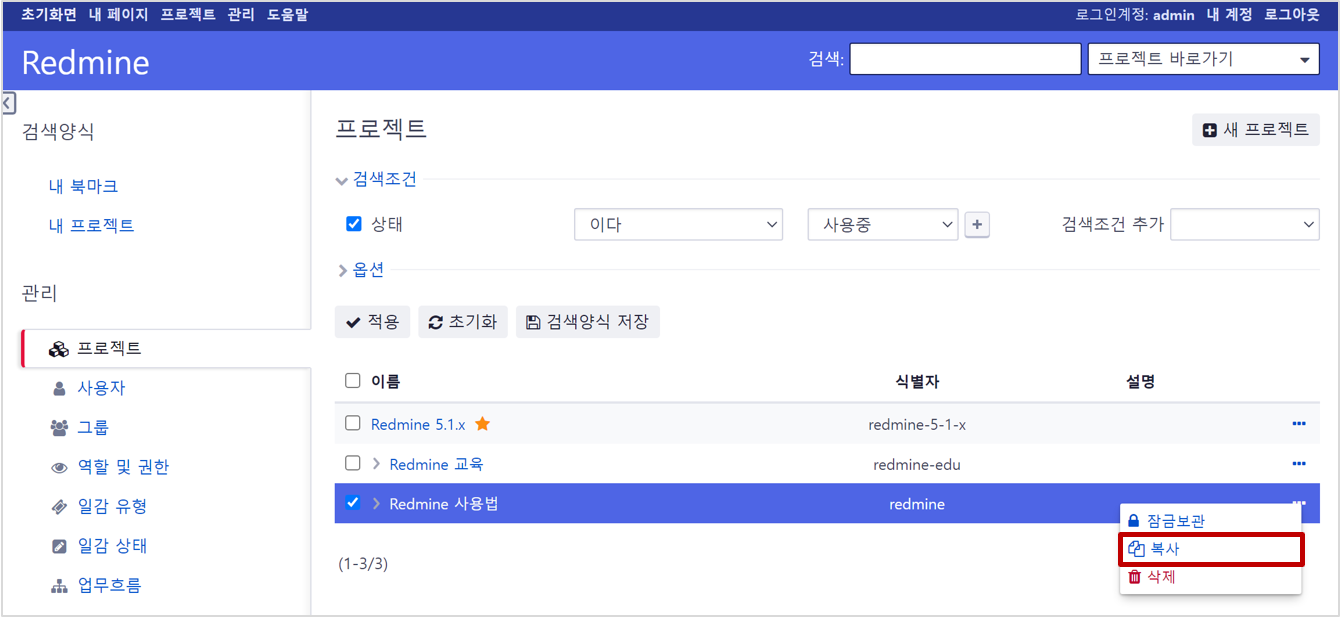Open the actions ellipsis for Redmine 5.1.x

1299,424
